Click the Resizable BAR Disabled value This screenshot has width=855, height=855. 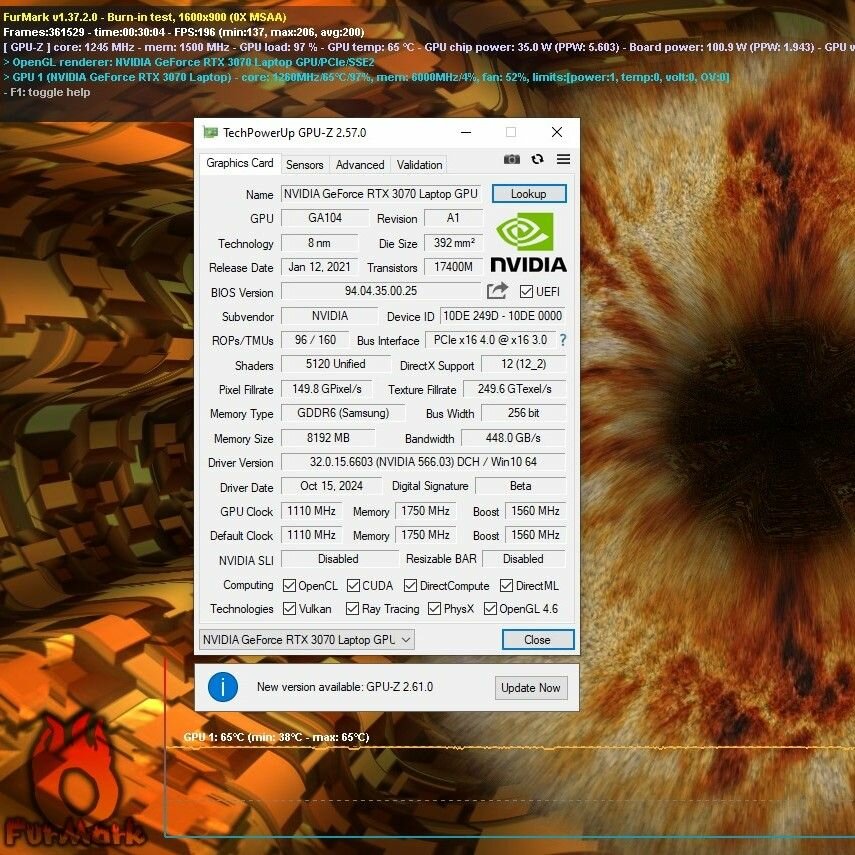(x=523, y=559)
